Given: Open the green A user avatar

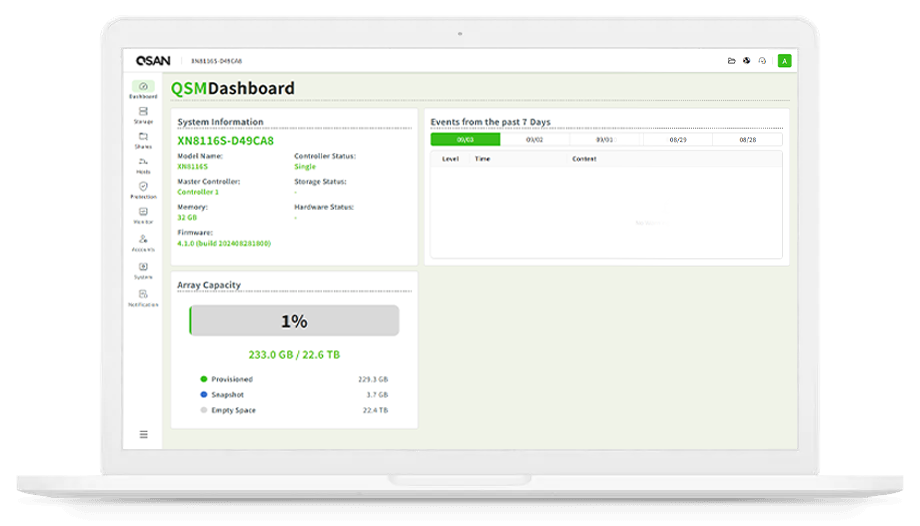Looking at the screenshot, I should [784, 60].
